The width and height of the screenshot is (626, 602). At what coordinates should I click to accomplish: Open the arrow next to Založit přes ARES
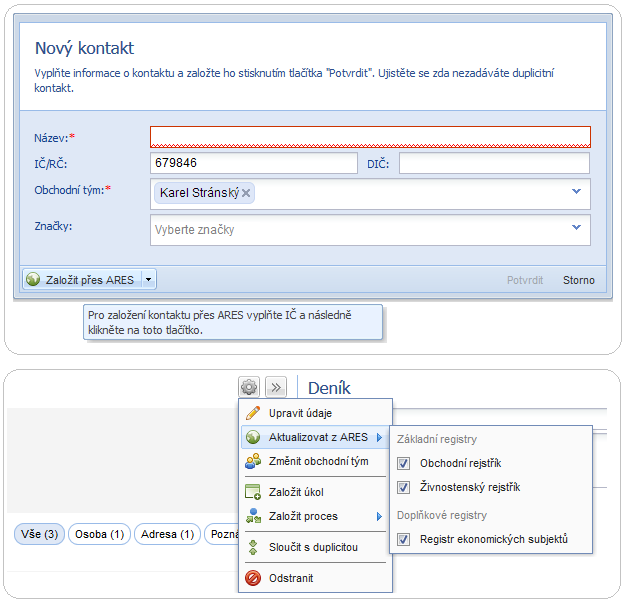pos(148,280)
